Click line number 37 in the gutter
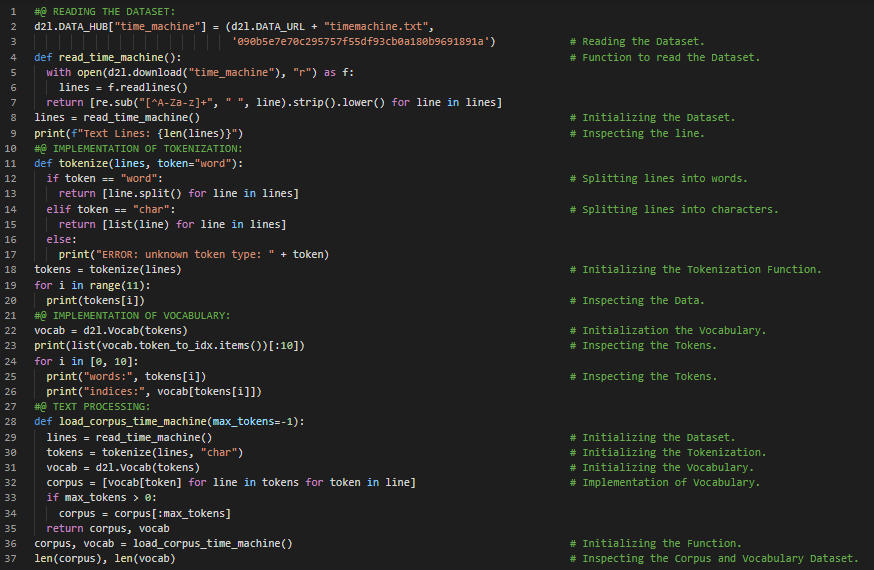 click(14, 558)
